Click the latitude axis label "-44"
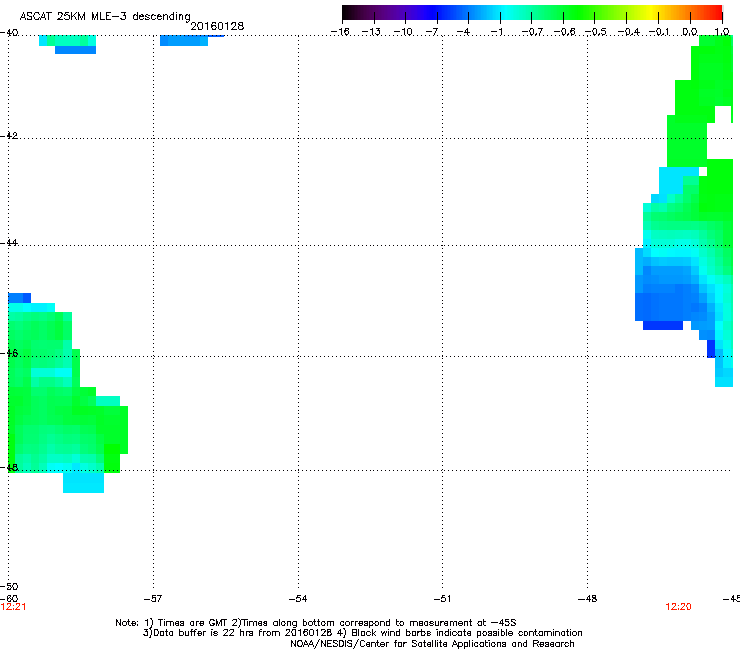 9,243
